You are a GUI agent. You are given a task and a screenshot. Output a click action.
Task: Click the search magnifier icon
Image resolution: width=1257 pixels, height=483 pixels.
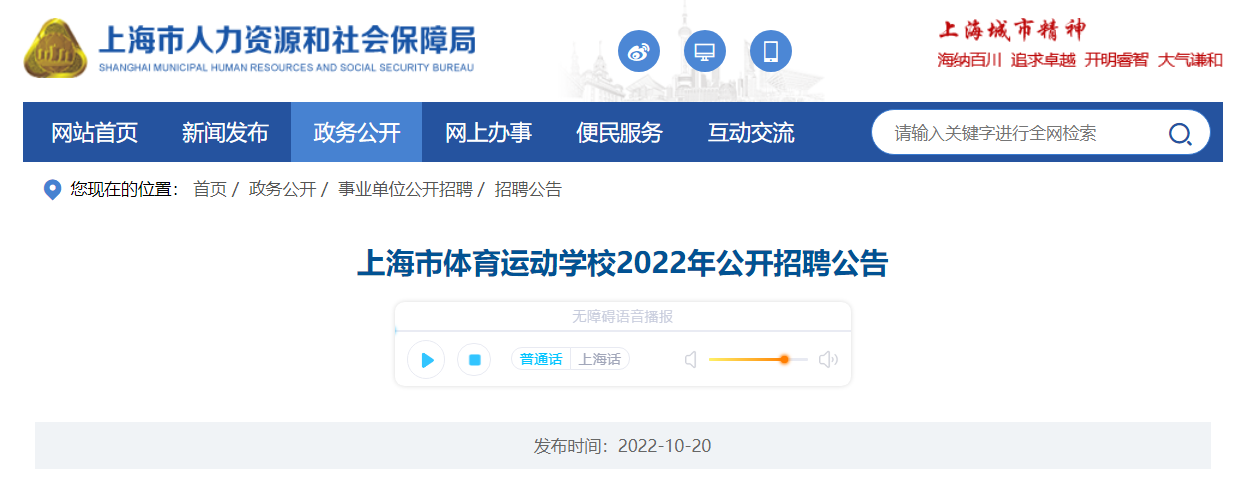[x=1180, y=134]
